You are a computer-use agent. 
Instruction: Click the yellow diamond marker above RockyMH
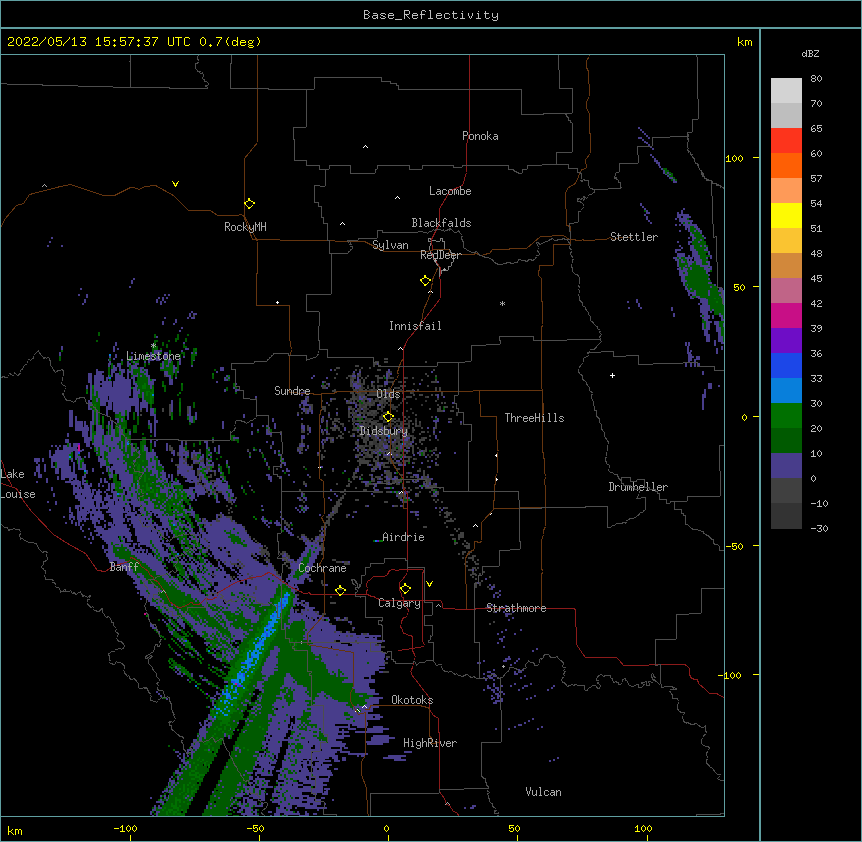pos(250,204)
